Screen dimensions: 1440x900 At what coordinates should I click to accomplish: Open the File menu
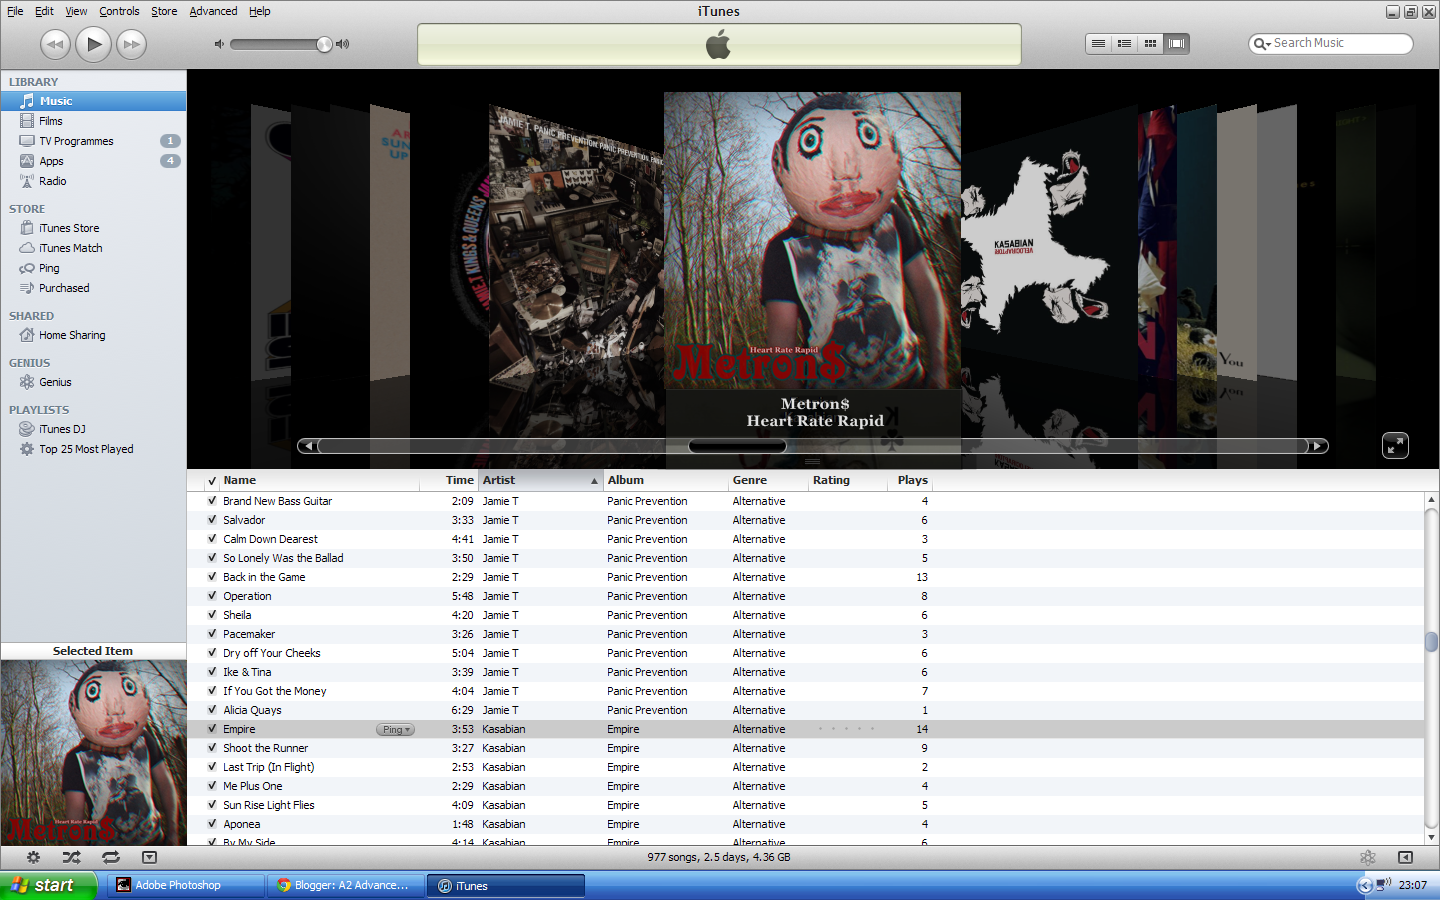(x=15, y=11)
